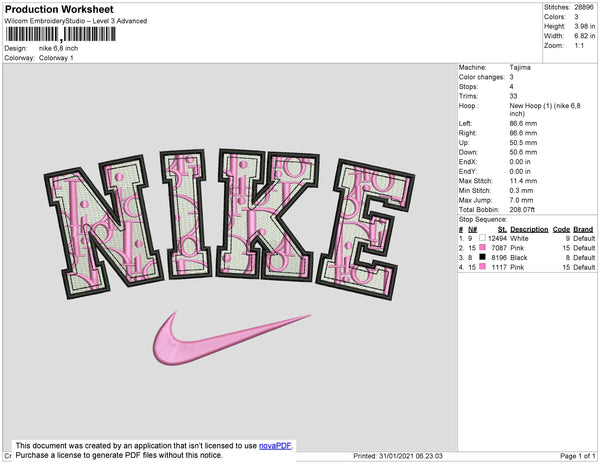
Task: Click the N# column header
Action: 473,229
